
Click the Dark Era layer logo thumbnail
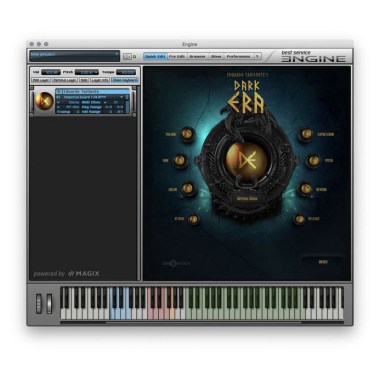[x=45, y=101]
